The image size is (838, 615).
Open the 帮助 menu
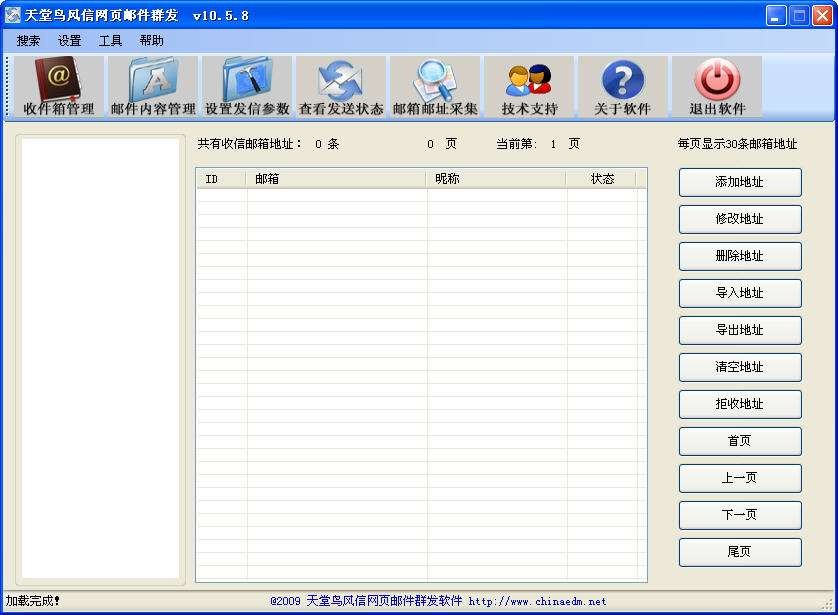[152, 41]
